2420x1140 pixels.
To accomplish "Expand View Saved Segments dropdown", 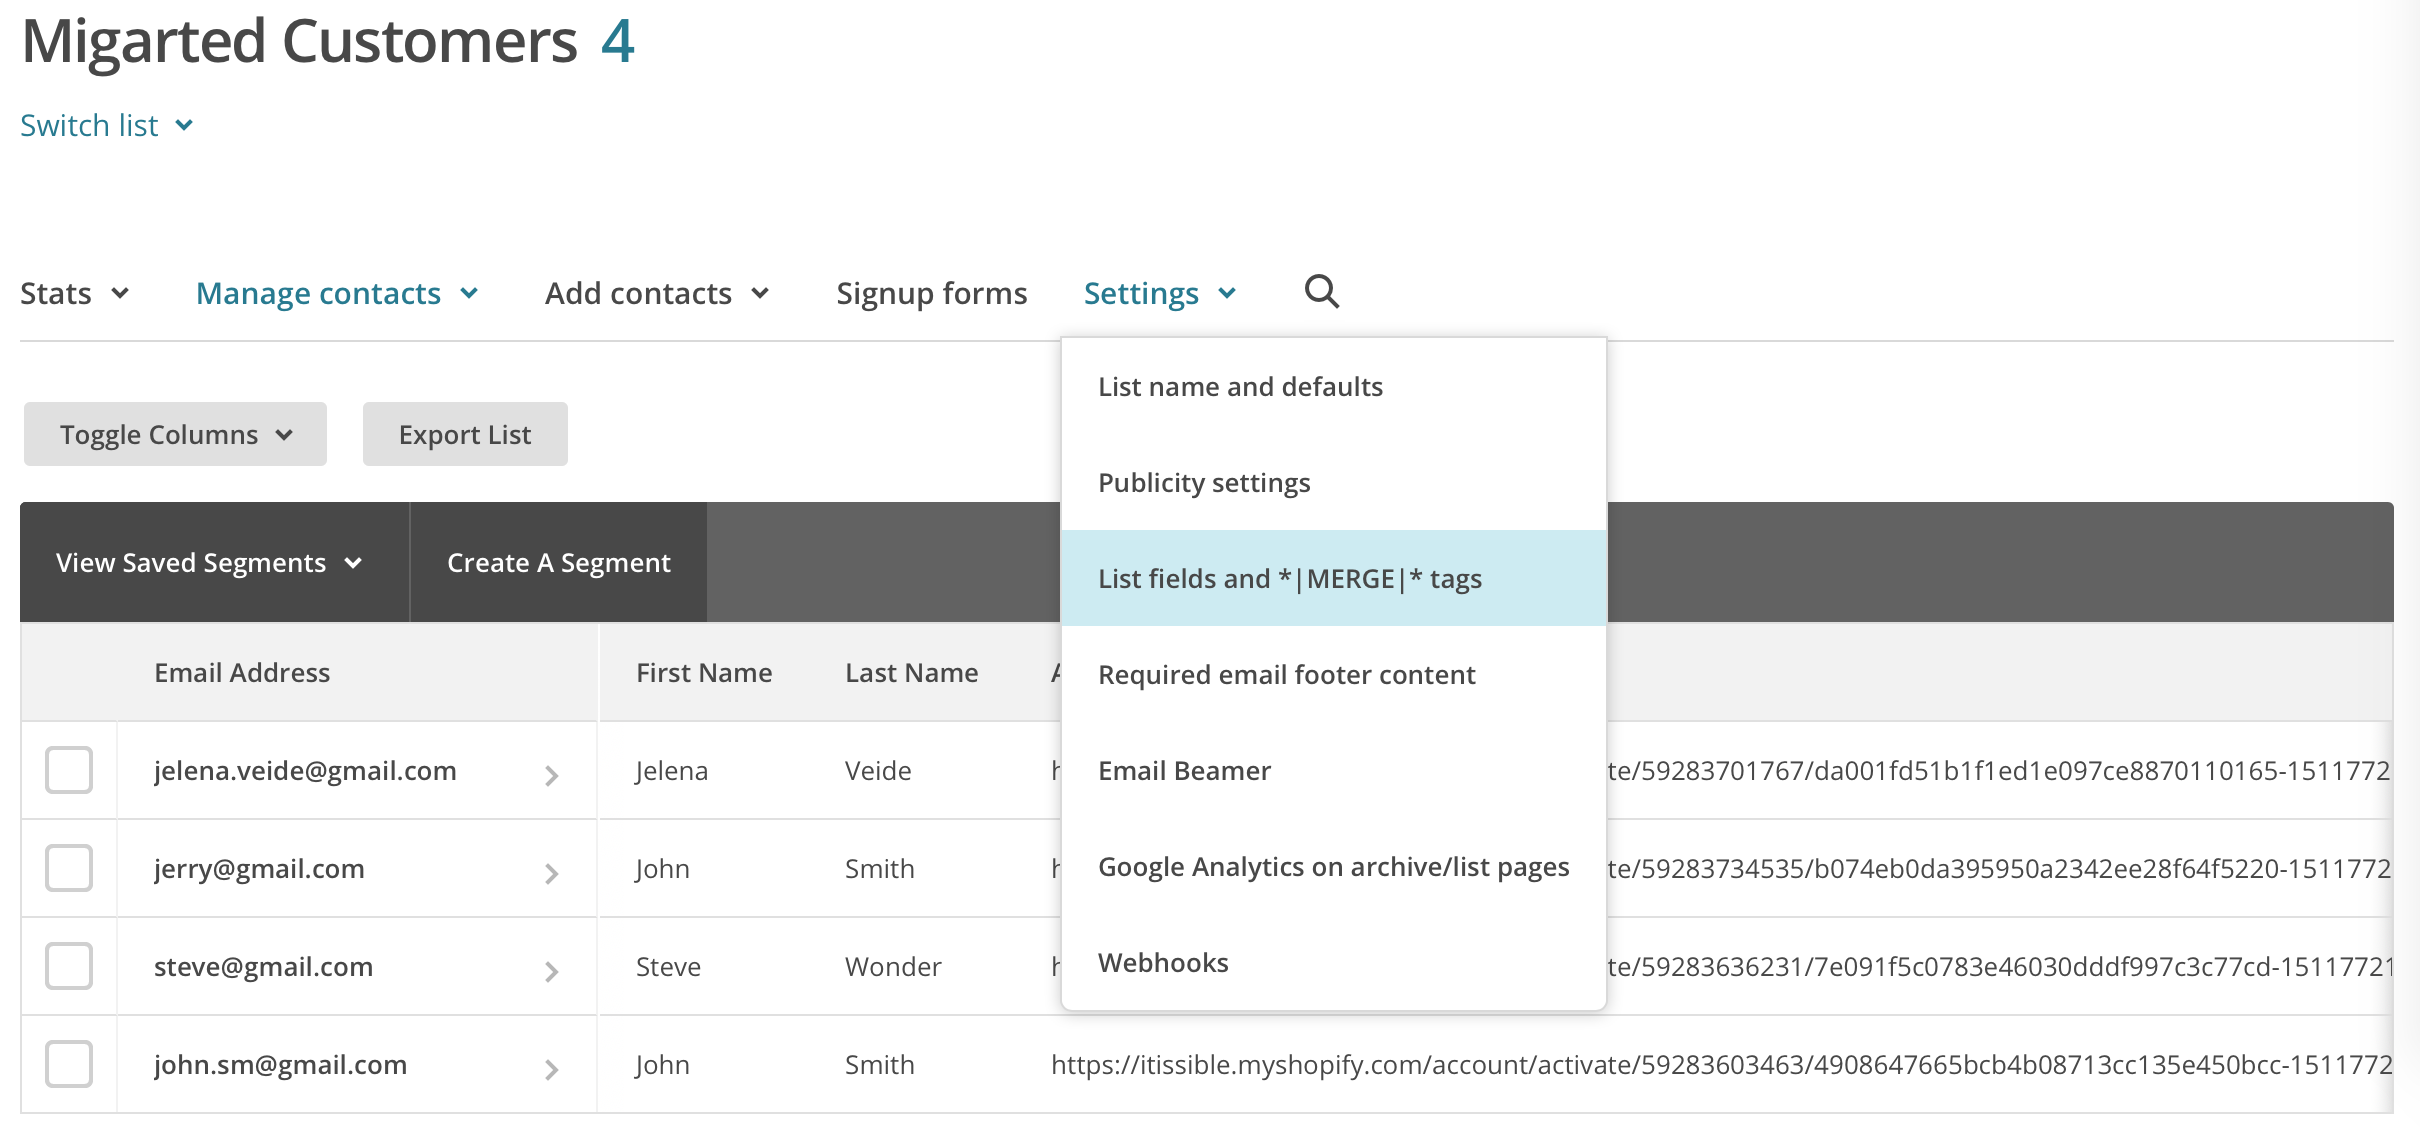I will (209, 563).
